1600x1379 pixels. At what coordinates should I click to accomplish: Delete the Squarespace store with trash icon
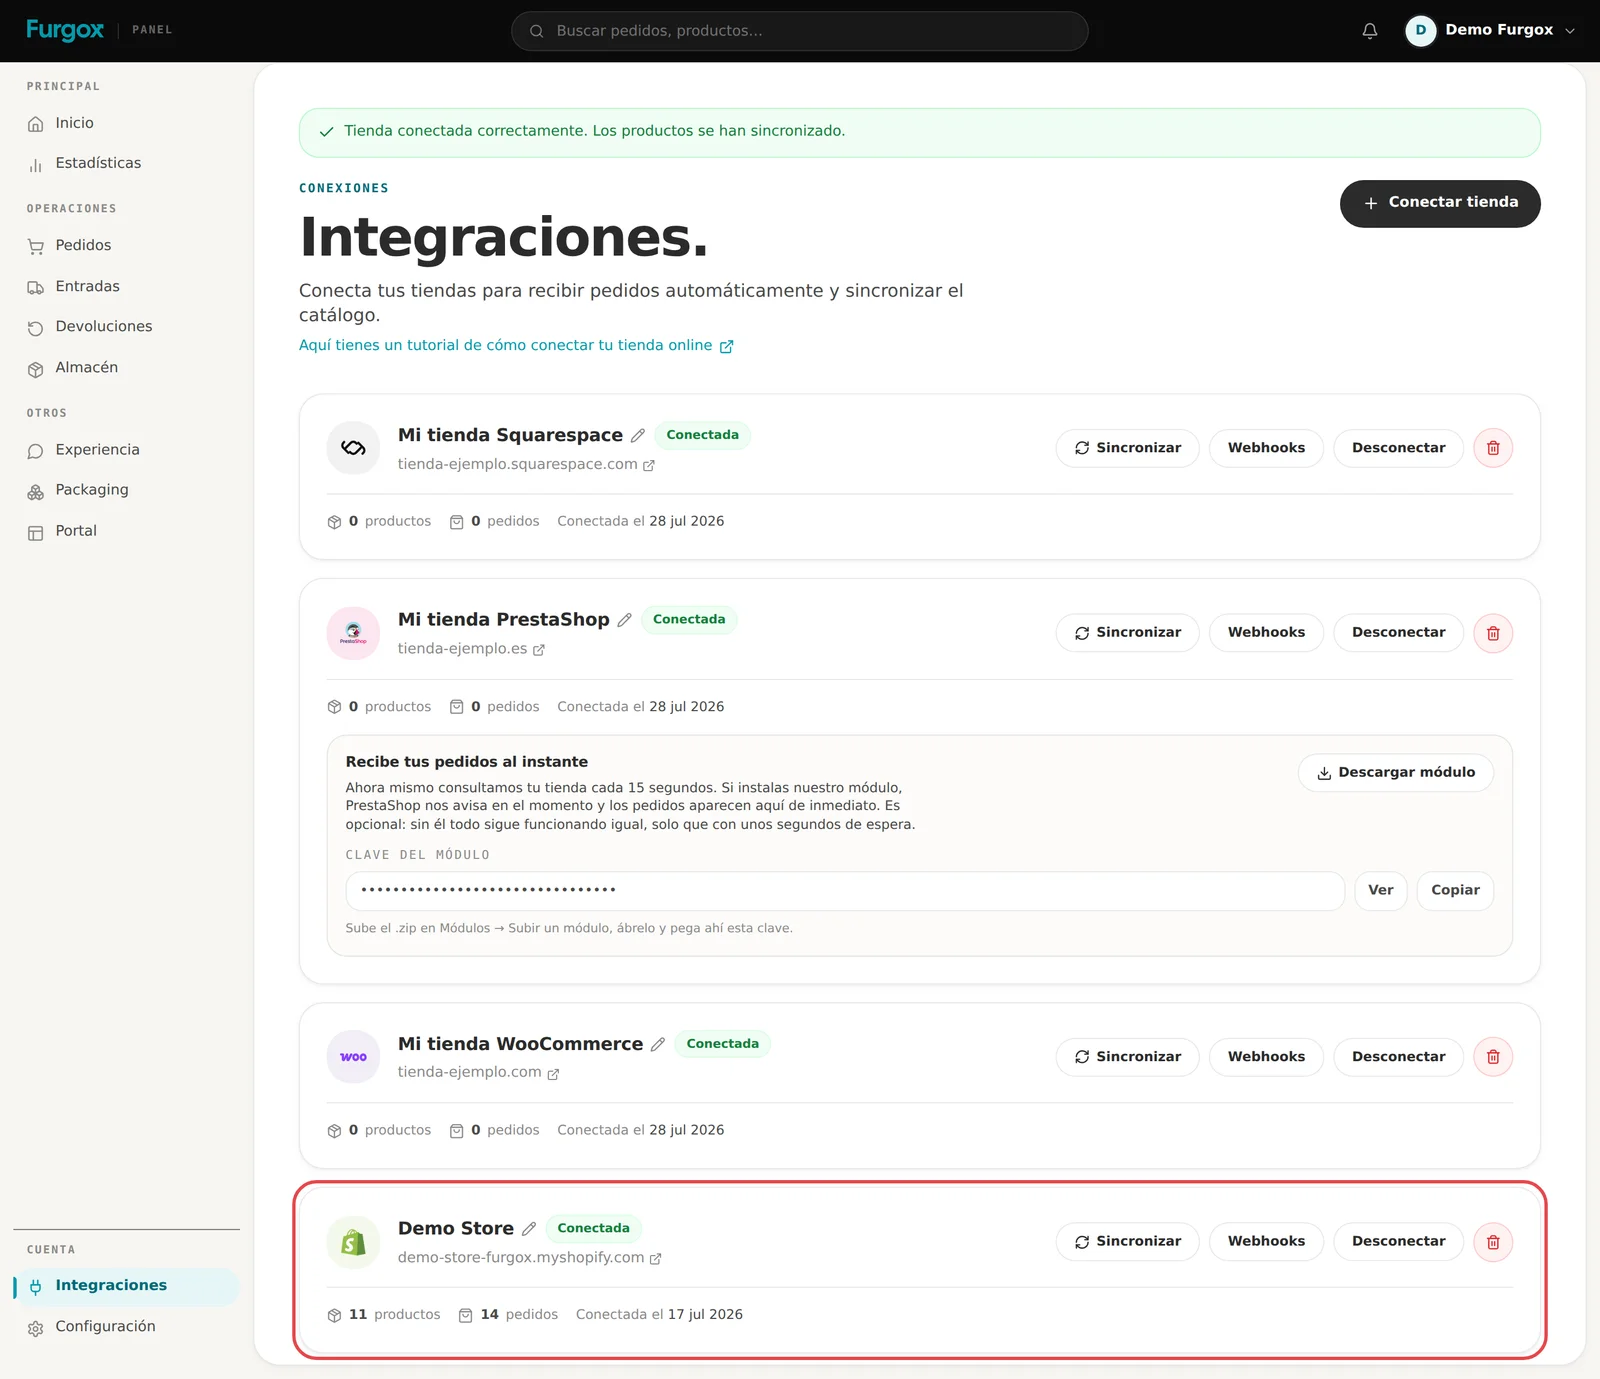point(1493,448)
